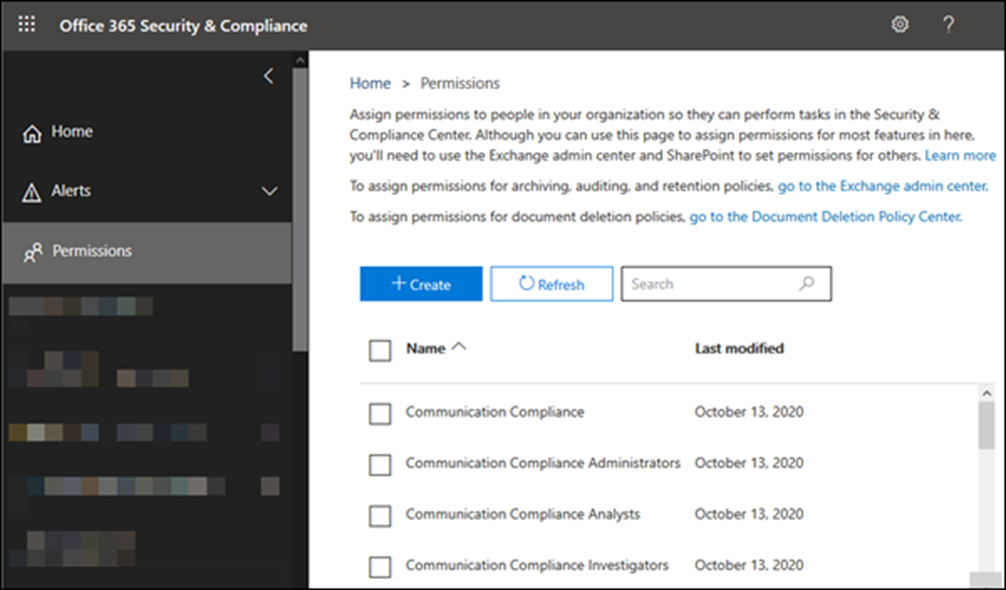This screenshot has width=1006, height=590.
Task: Open Home from the breadcrumb trail
Action: point(370,83)
